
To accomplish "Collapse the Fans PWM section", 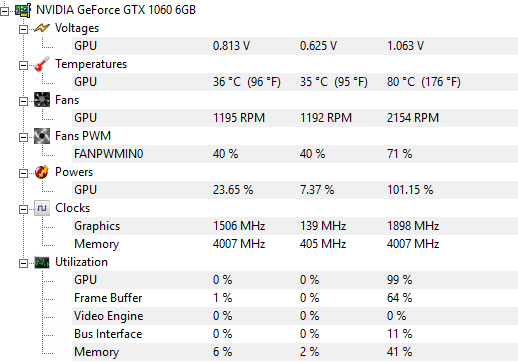I will tap(23, 138).
